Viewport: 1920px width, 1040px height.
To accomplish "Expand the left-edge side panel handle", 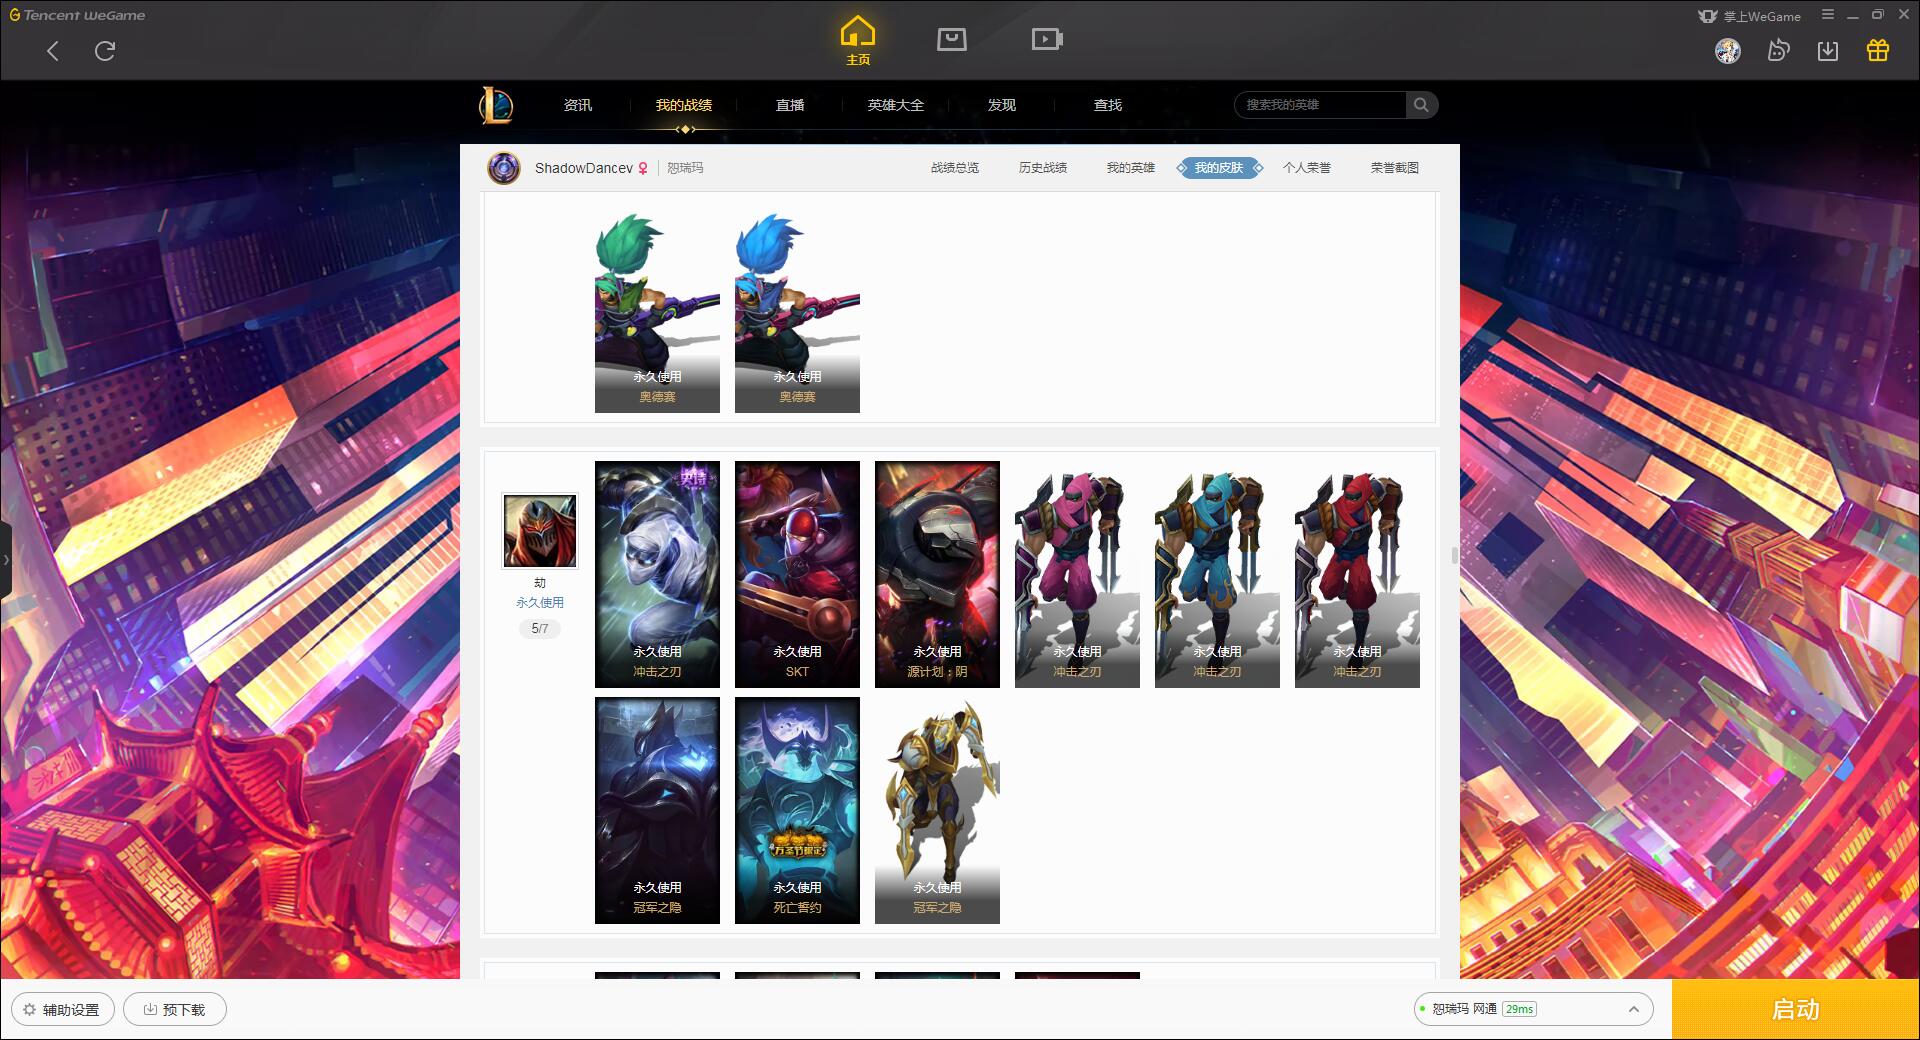I will [5, 560].
